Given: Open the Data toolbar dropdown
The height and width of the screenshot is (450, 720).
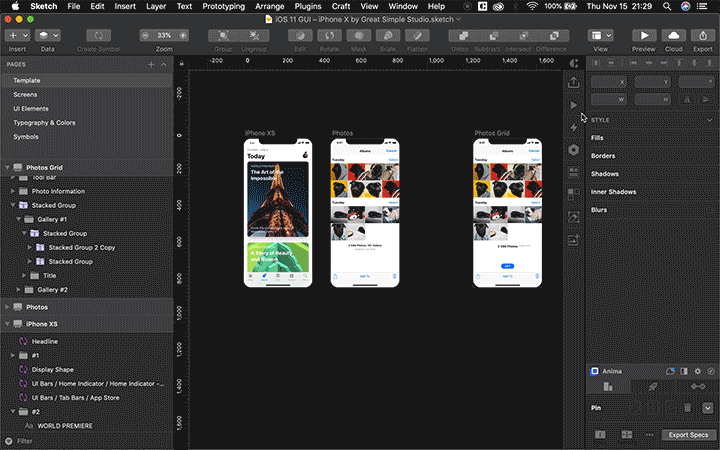Looking at the screenshot, I should [x=48, y=35].
